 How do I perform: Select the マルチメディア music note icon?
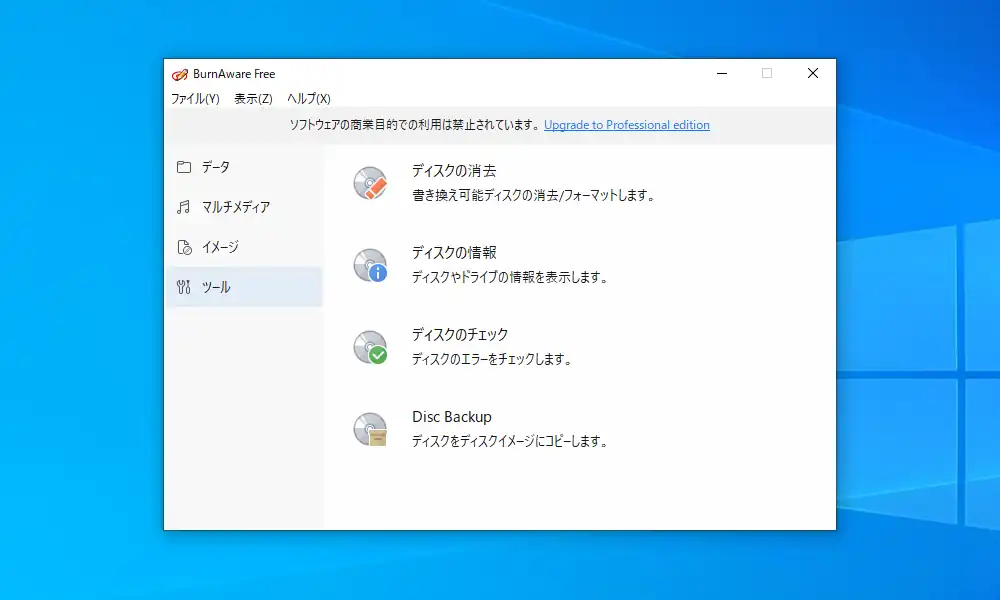pos(185,207)
